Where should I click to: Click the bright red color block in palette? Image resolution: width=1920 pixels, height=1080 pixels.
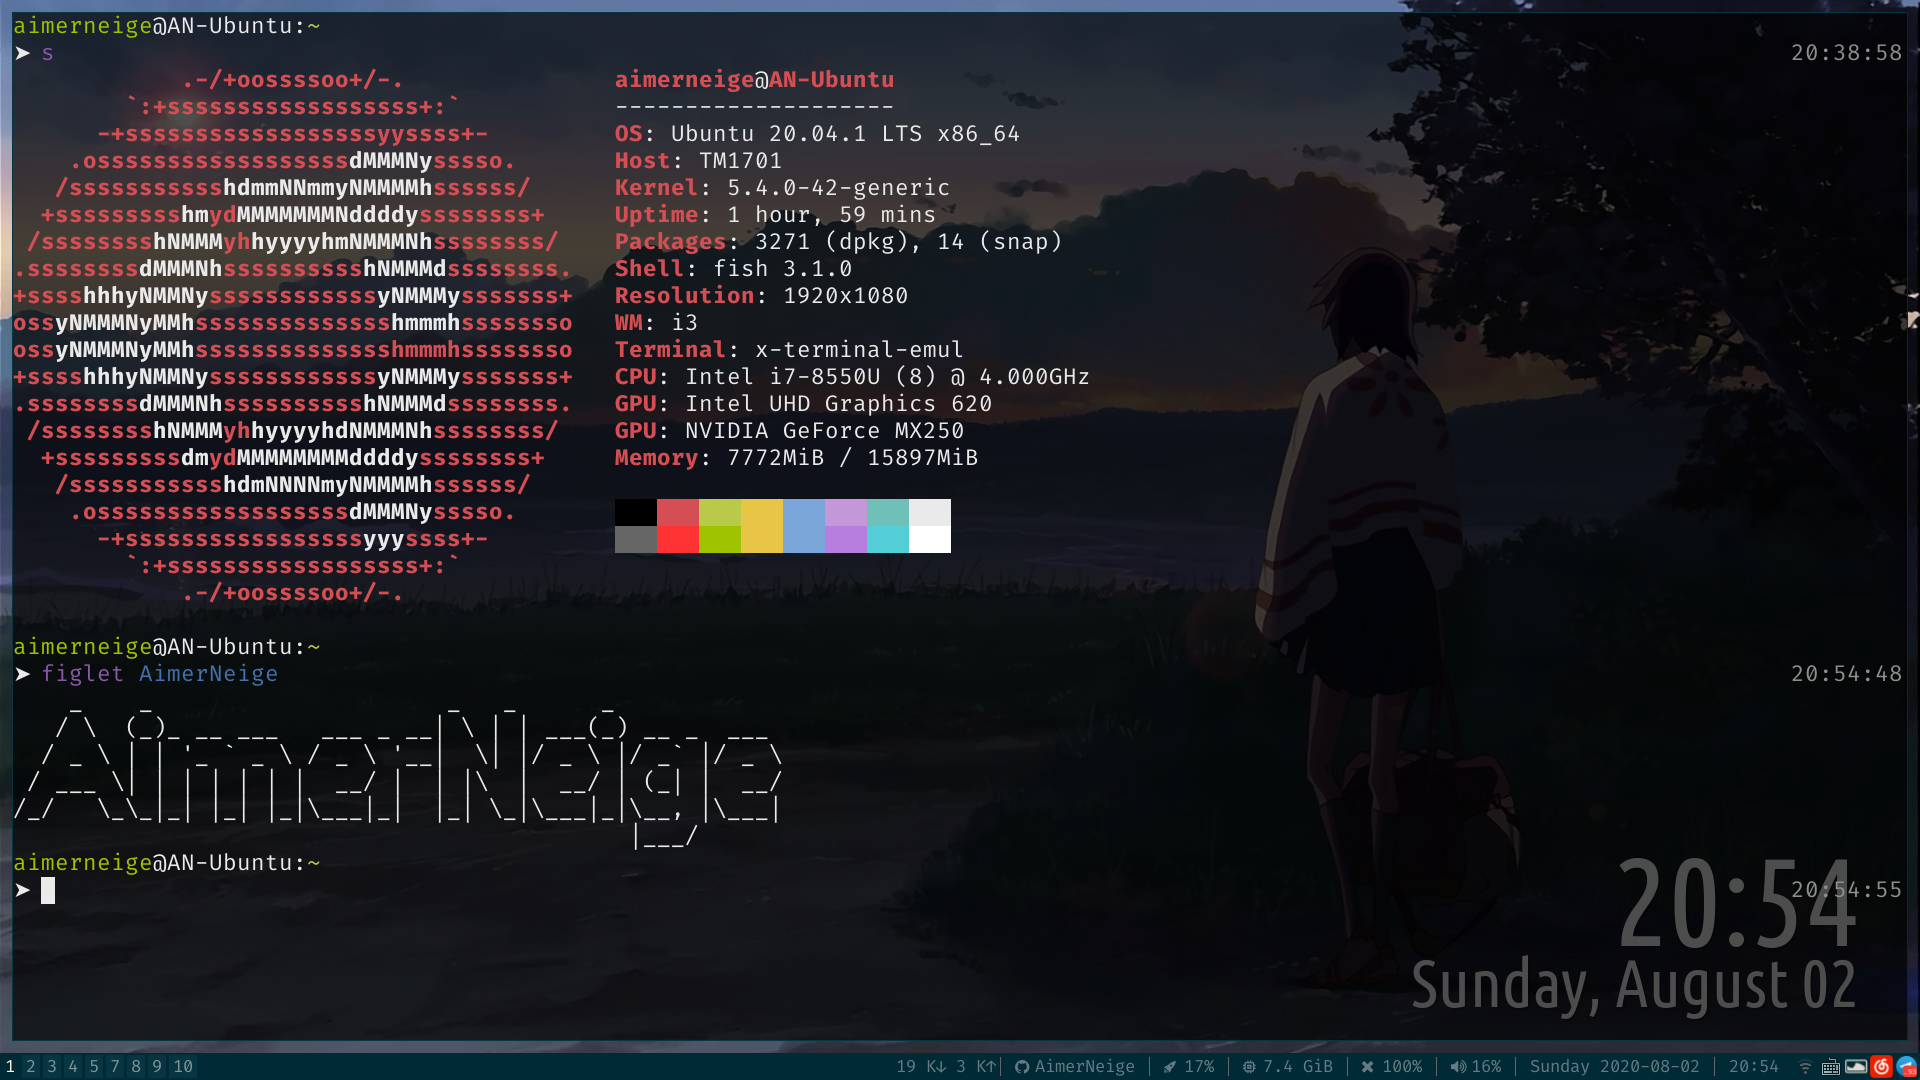[678, 540]
